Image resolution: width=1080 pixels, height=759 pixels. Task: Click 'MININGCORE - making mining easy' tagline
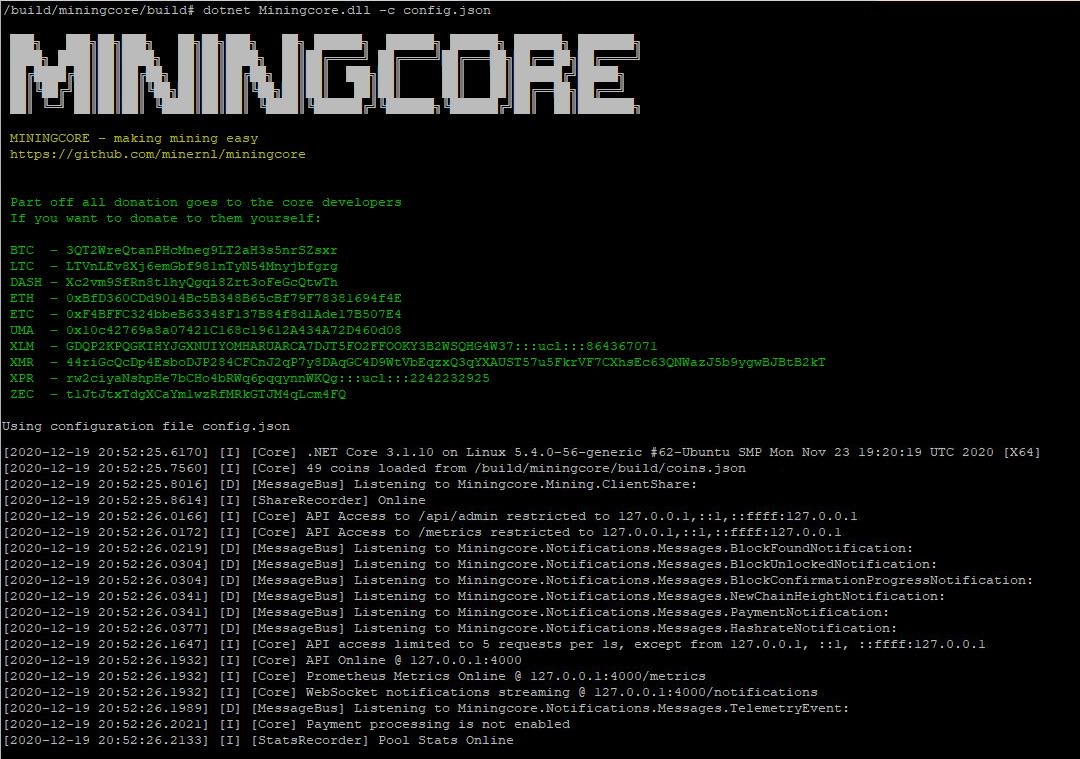point(134,138)
